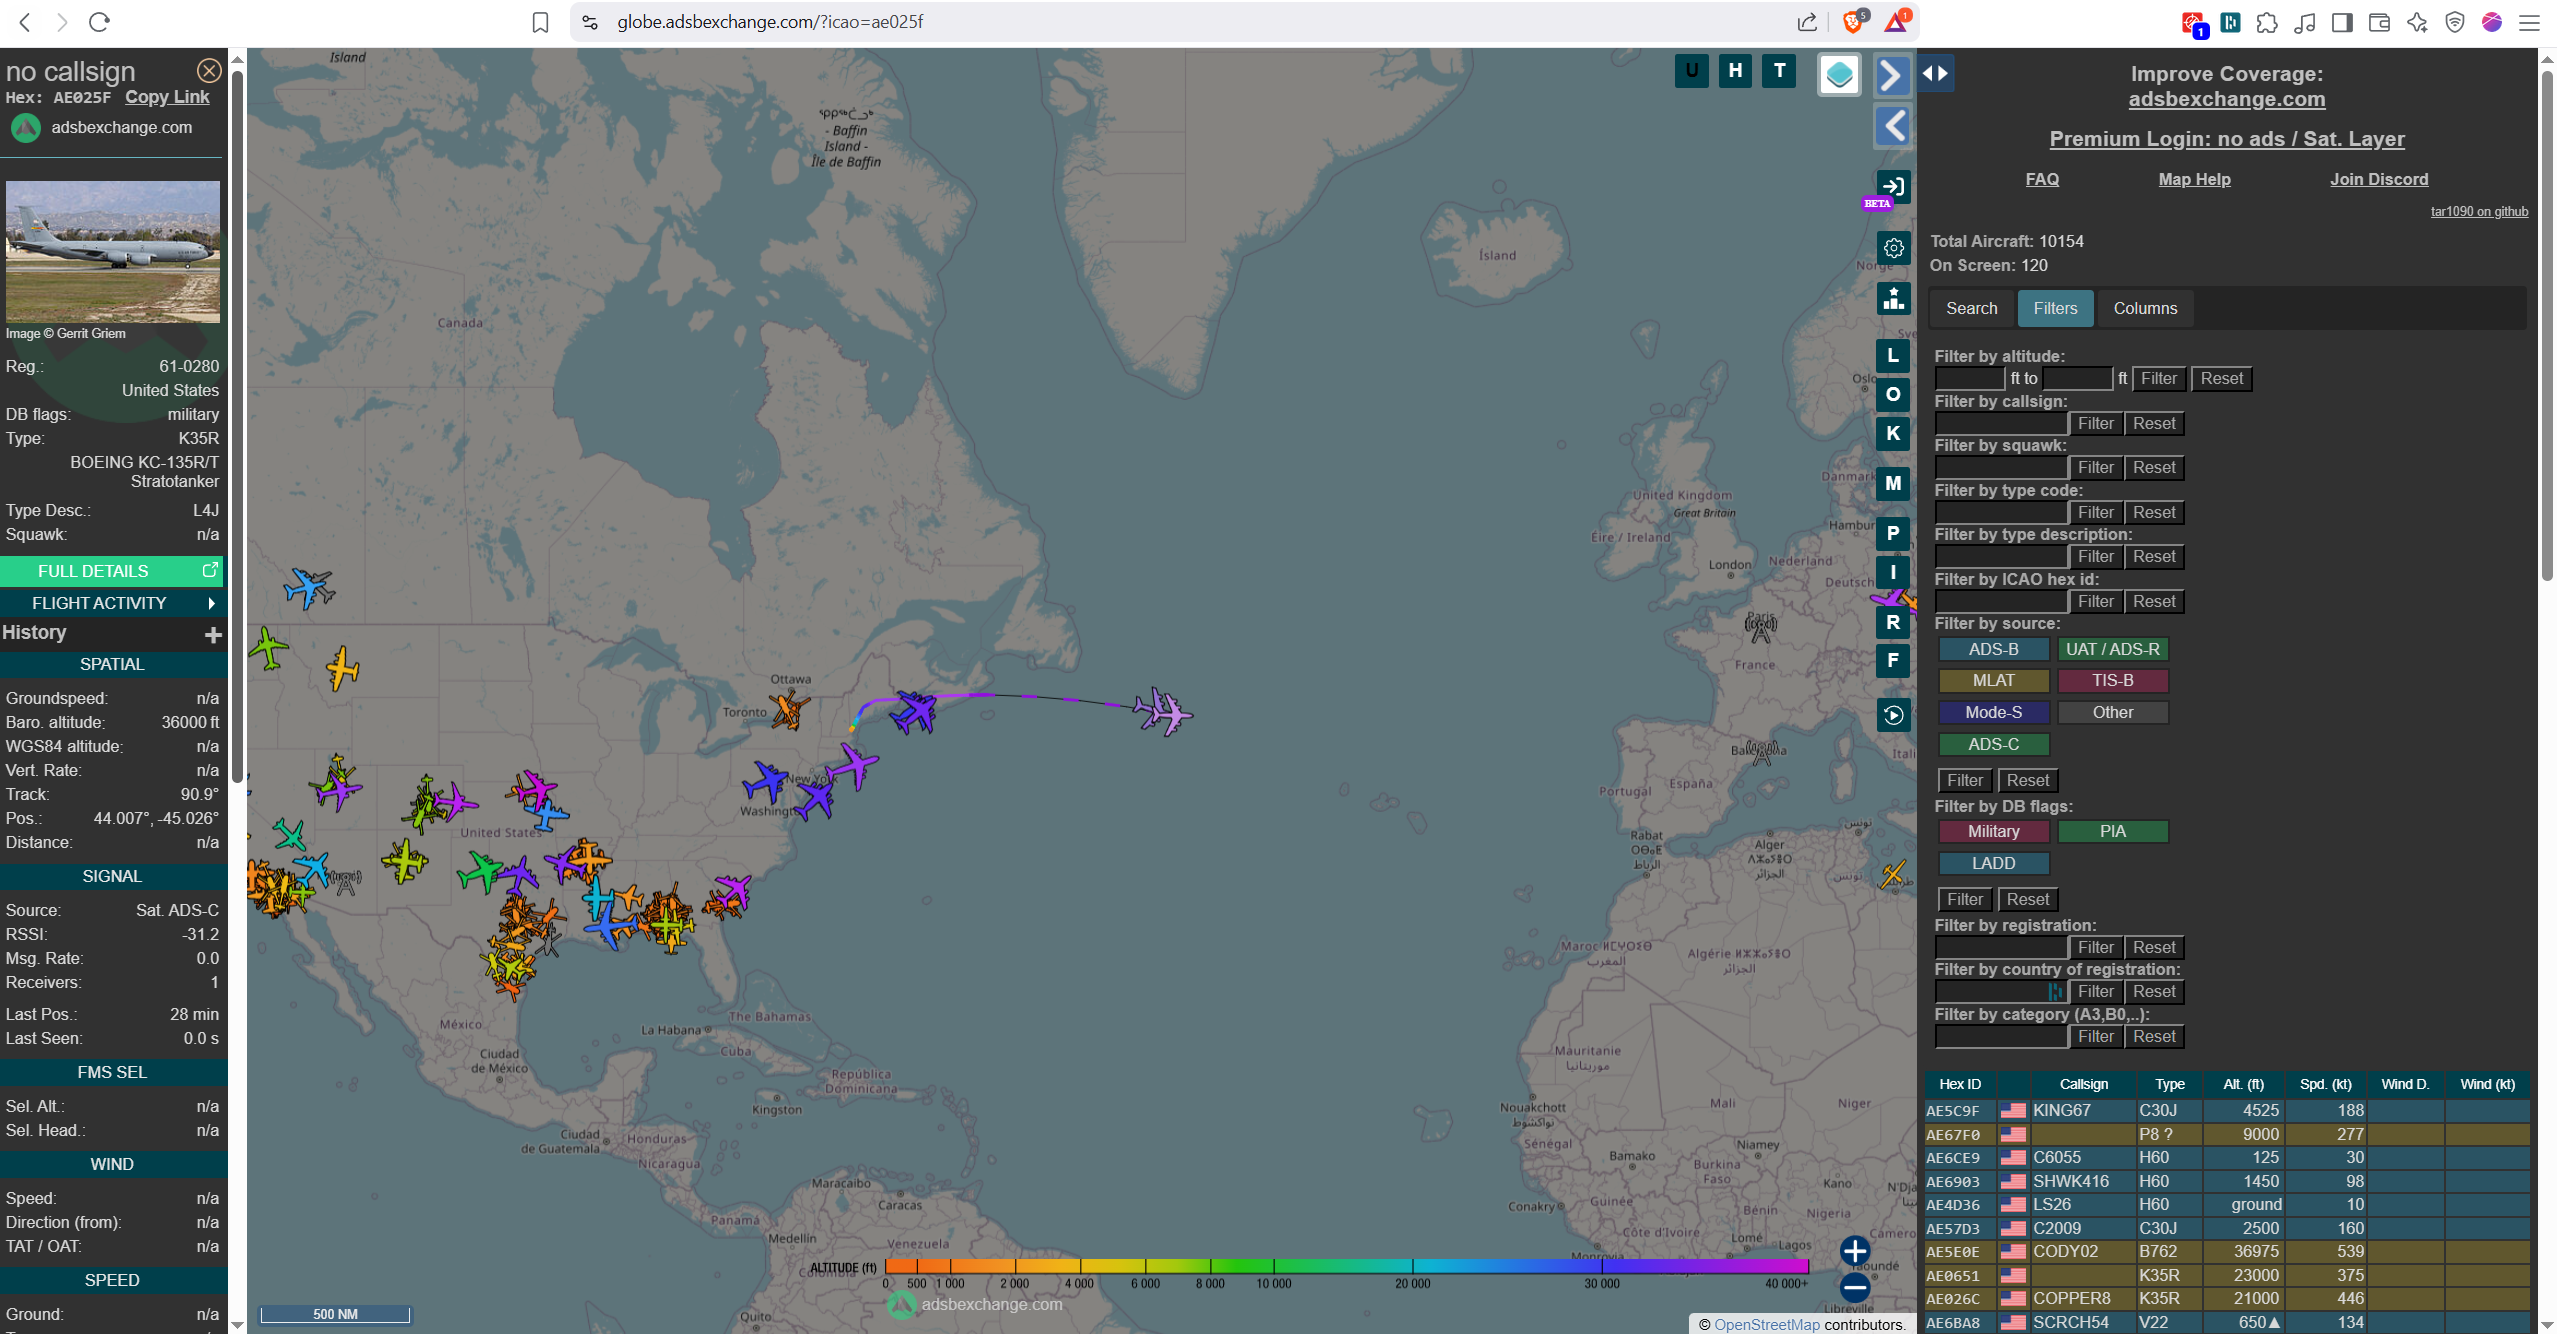Image resolution: width=2557 pixels, height=1334 pixels.
Task: Toggle sidebar width with double-arrow icon
Action: click(x=1936, y=73)
